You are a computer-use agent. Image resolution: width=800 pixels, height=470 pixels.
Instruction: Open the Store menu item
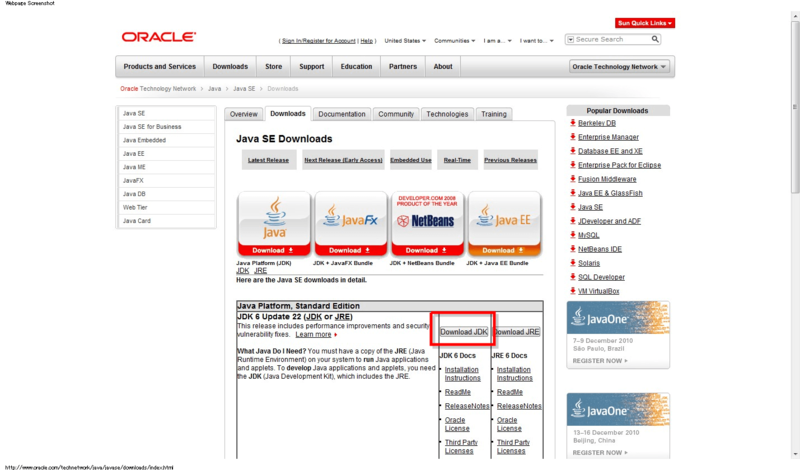pos(273,67)
